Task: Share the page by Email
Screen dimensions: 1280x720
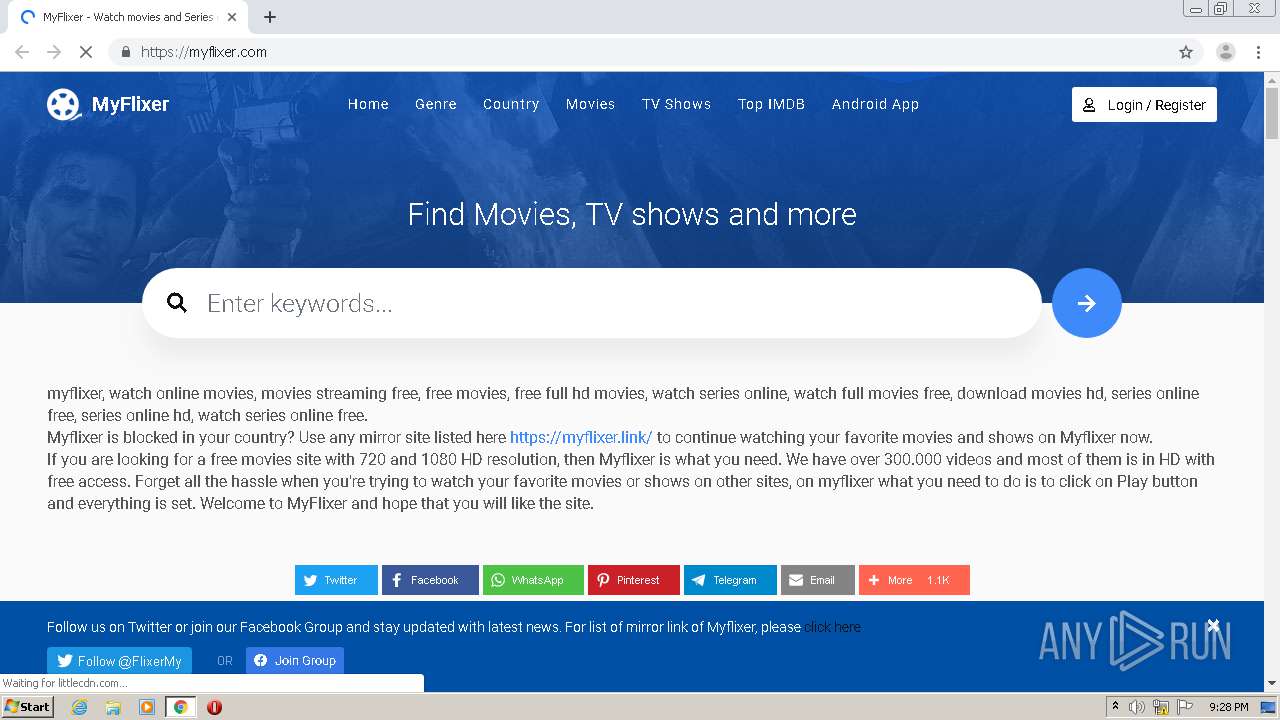Action: (x=818, y=580)
